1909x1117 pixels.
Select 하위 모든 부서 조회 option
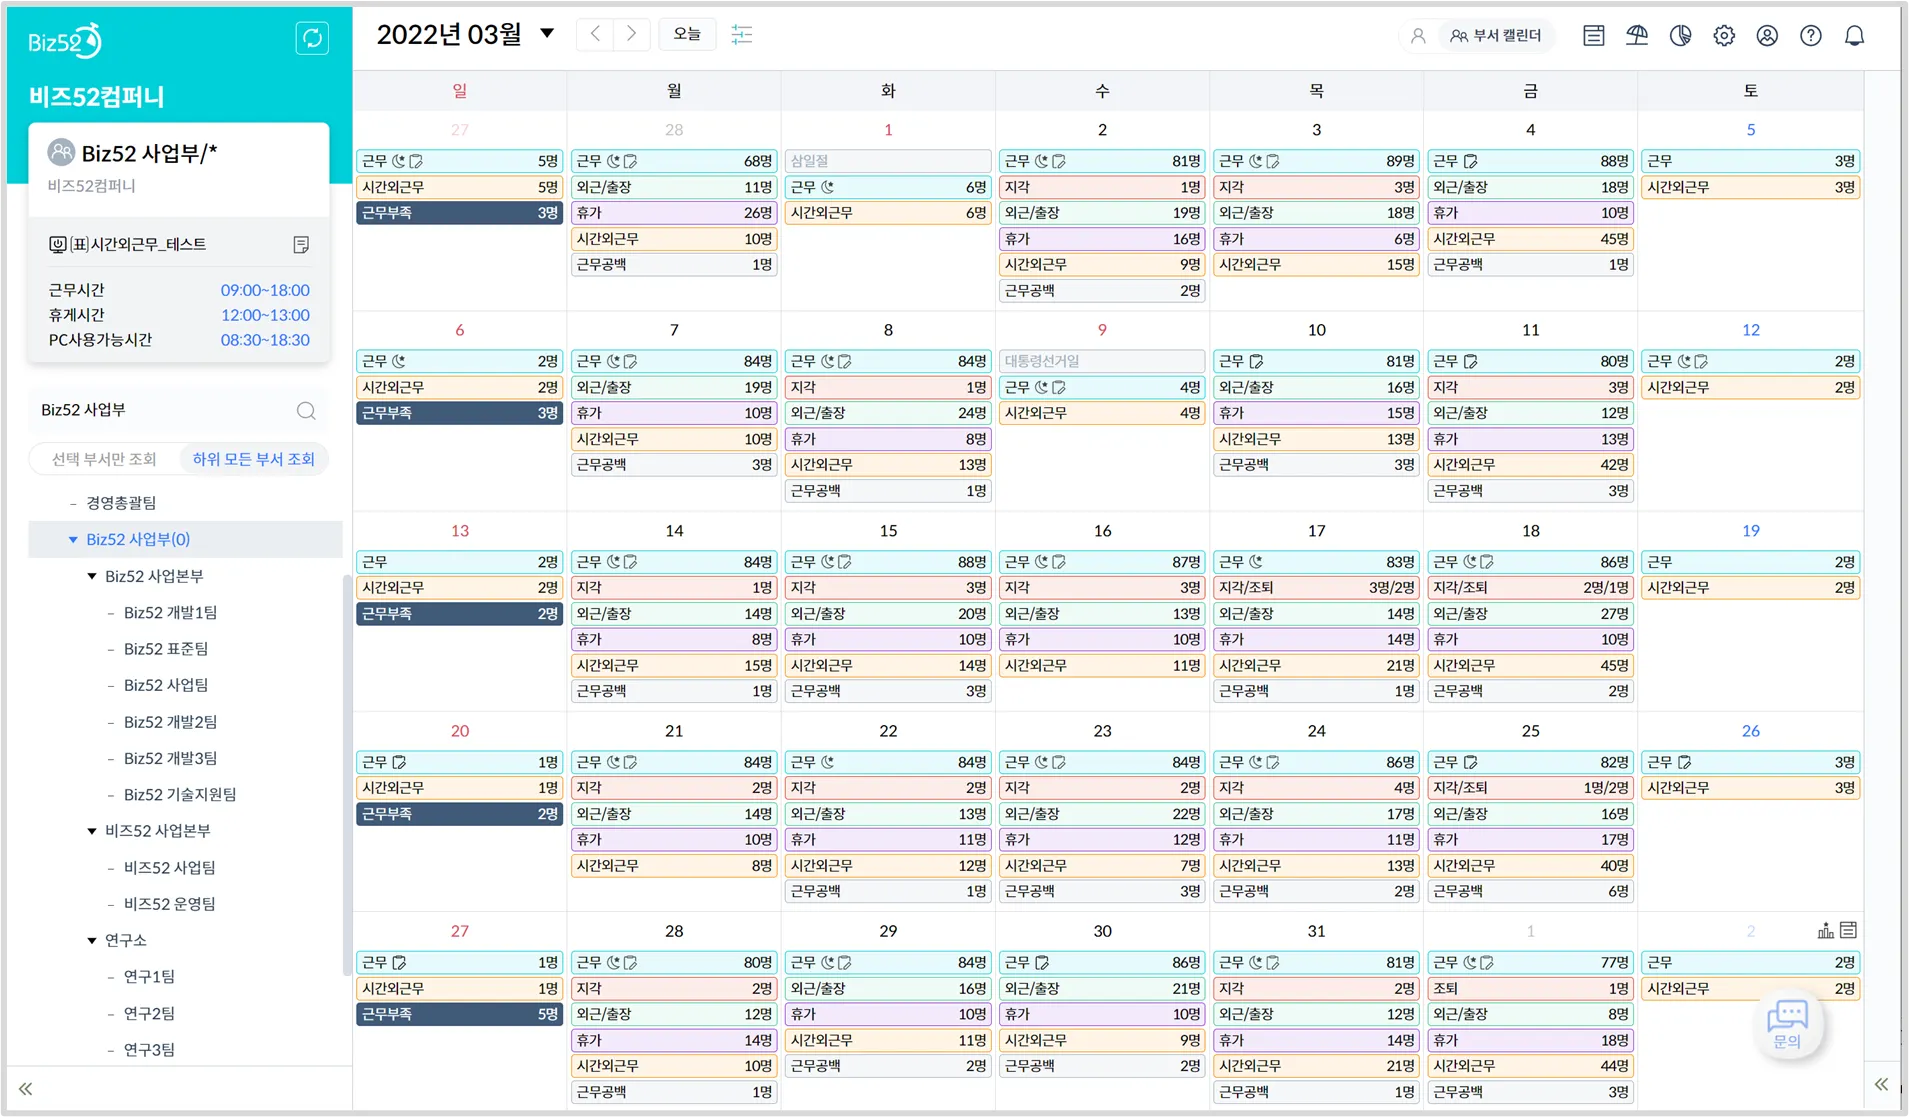tap(254, 459)
